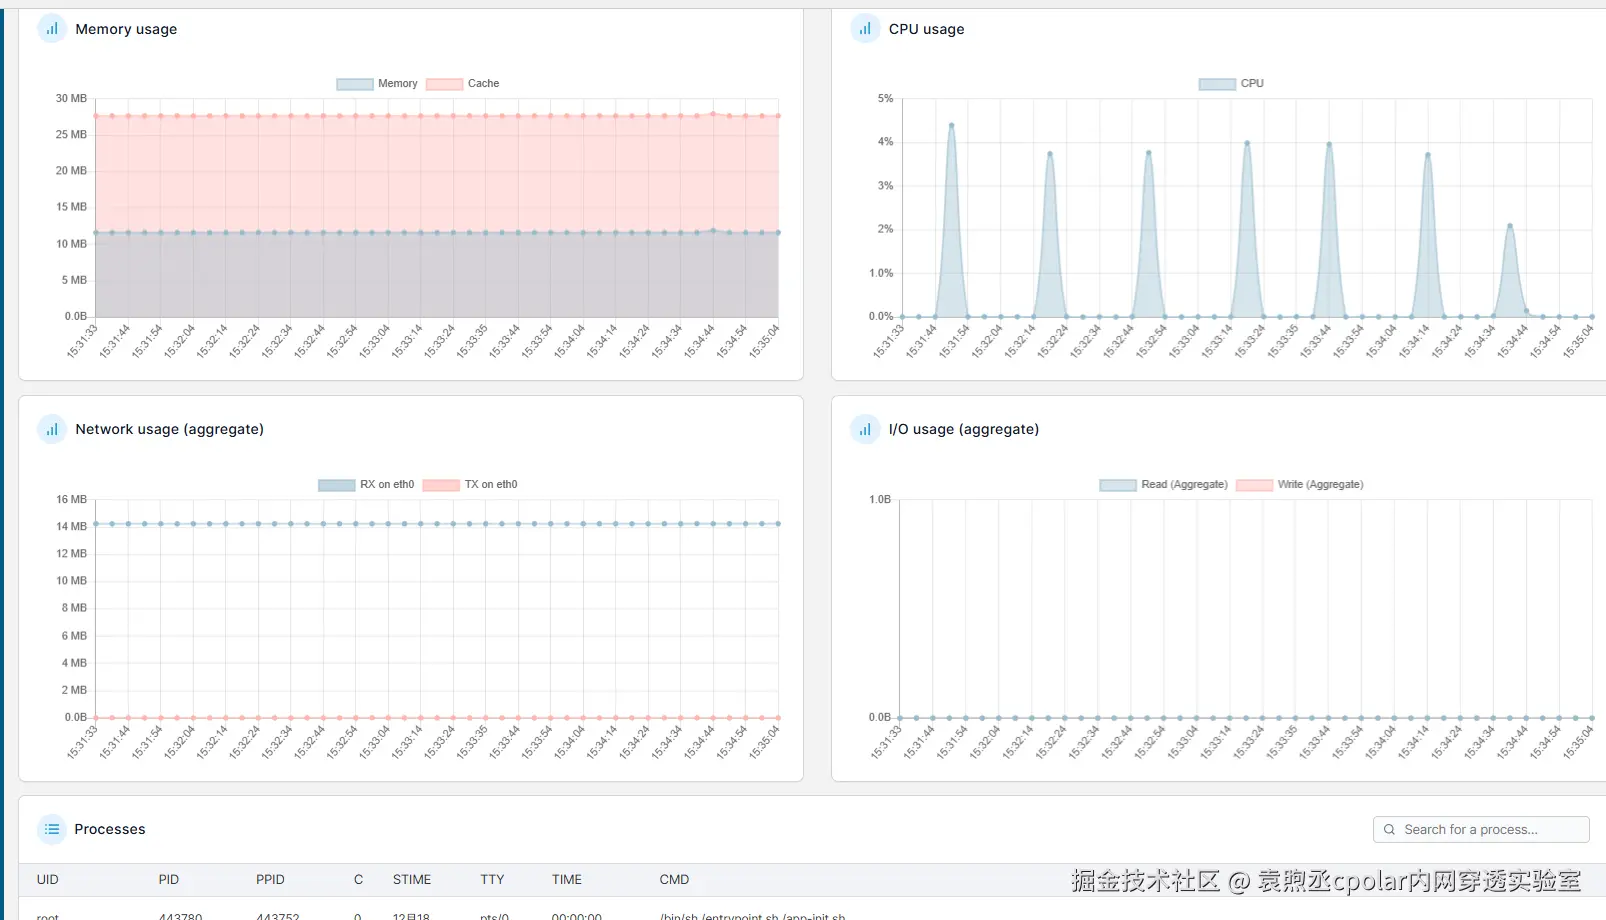Toggle the Memory legend swatch
This screenshot has width=1606, height=920.
coord(355,84)
